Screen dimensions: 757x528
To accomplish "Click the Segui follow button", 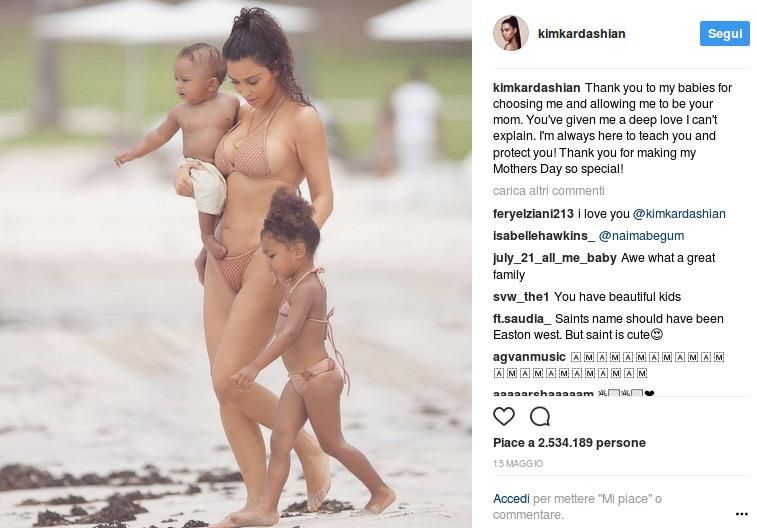I will click(x=725, y=34).
